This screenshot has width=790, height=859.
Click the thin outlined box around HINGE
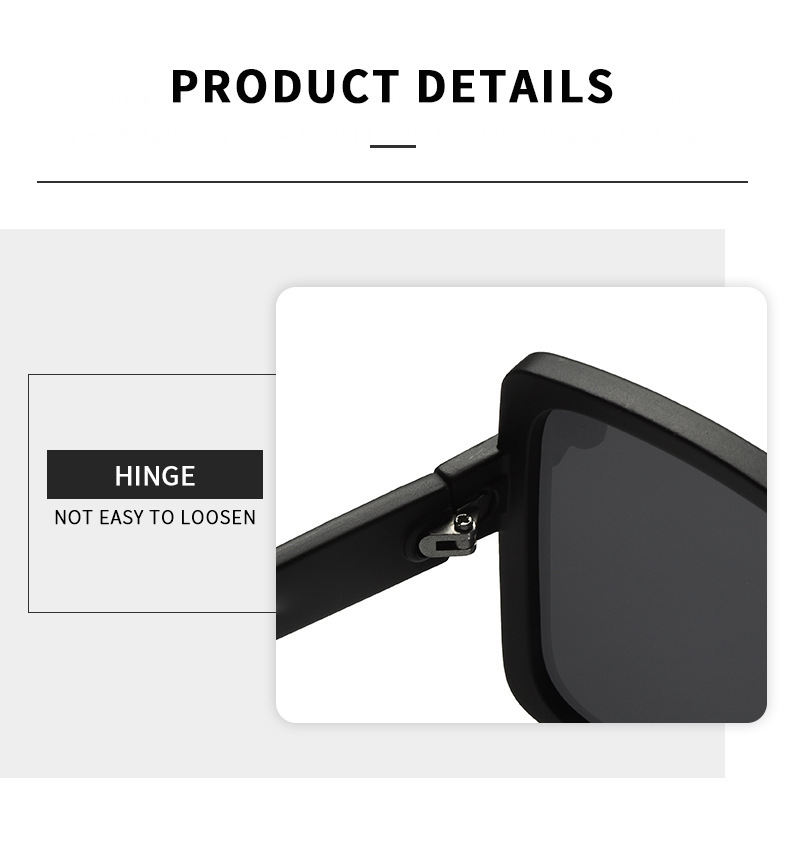pyautogui.click(x=152, y=493)
